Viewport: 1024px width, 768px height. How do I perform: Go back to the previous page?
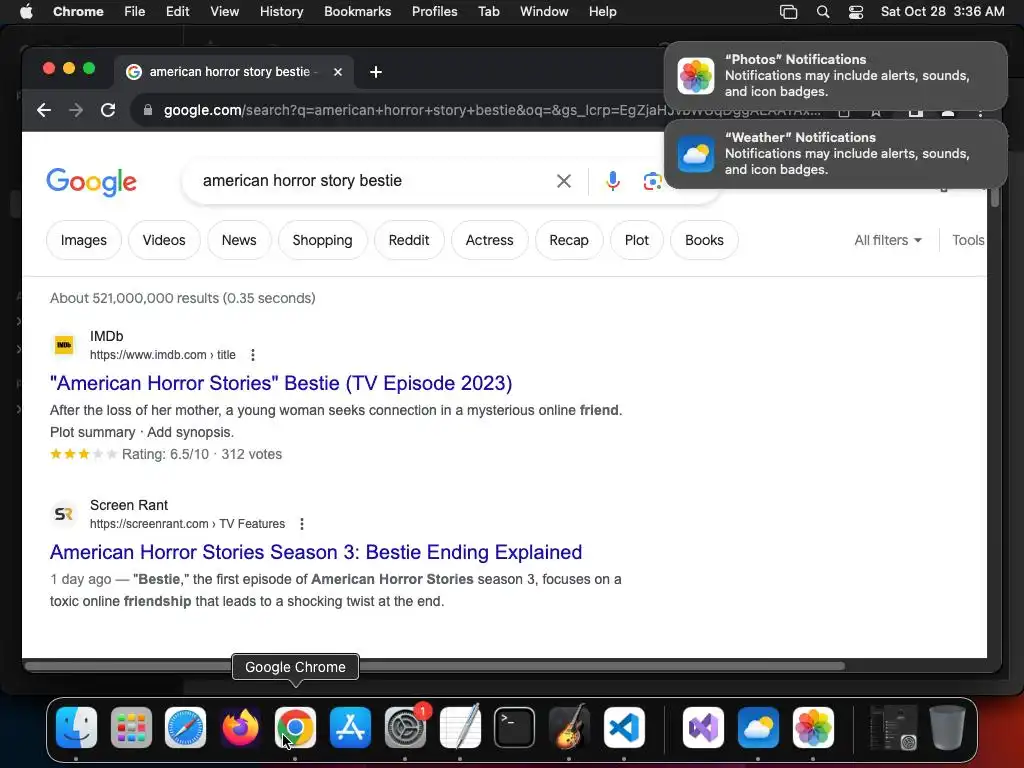pyautogui.click(x=44, y=110)
